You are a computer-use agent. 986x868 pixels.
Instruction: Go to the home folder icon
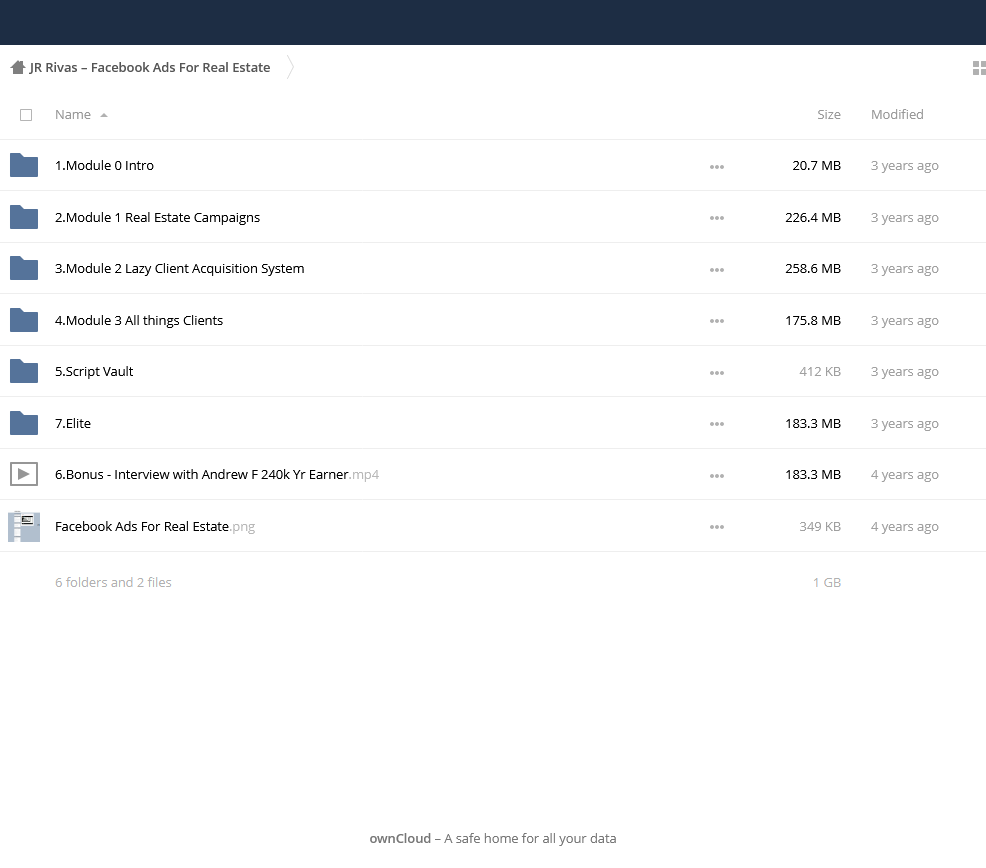(x=18, y=67)
